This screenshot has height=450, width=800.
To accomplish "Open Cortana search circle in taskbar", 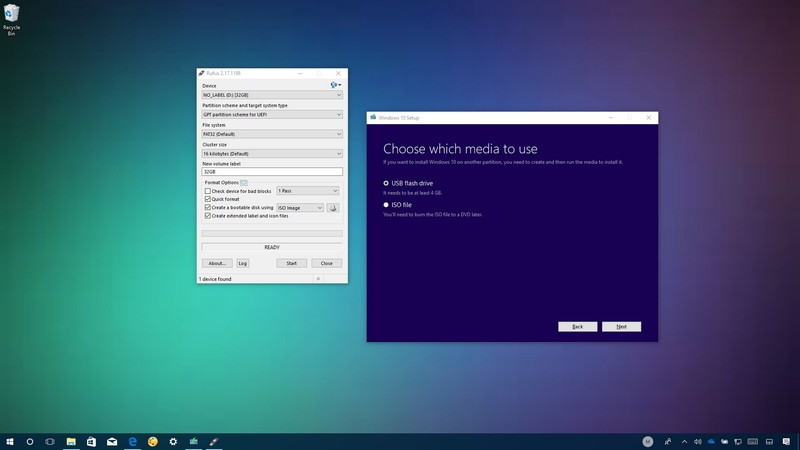I will [30, 441].
